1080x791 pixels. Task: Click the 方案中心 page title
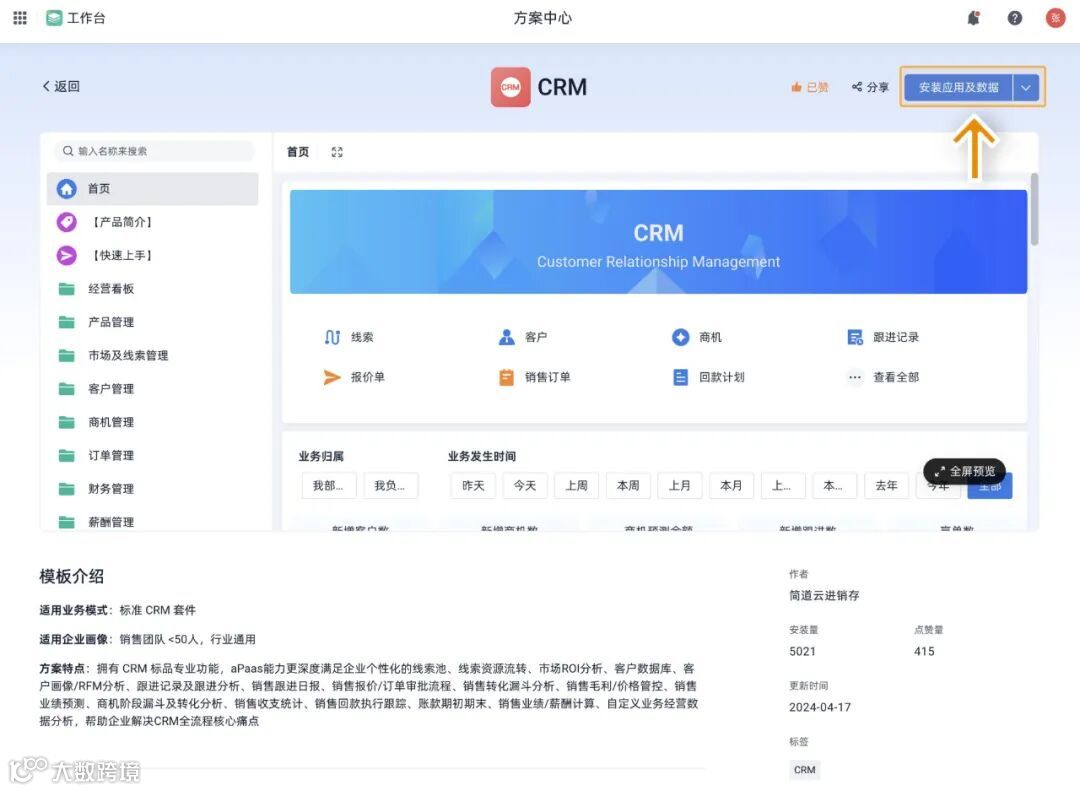click(x=543, y=18)
